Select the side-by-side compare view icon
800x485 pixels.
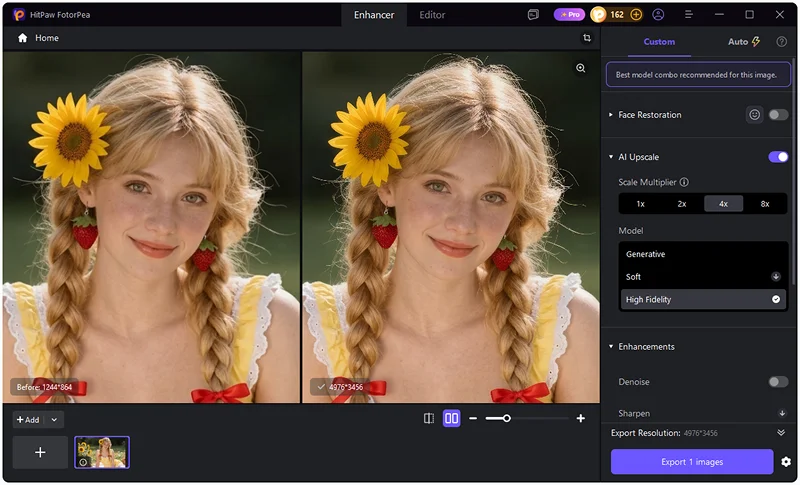(452, 418)
